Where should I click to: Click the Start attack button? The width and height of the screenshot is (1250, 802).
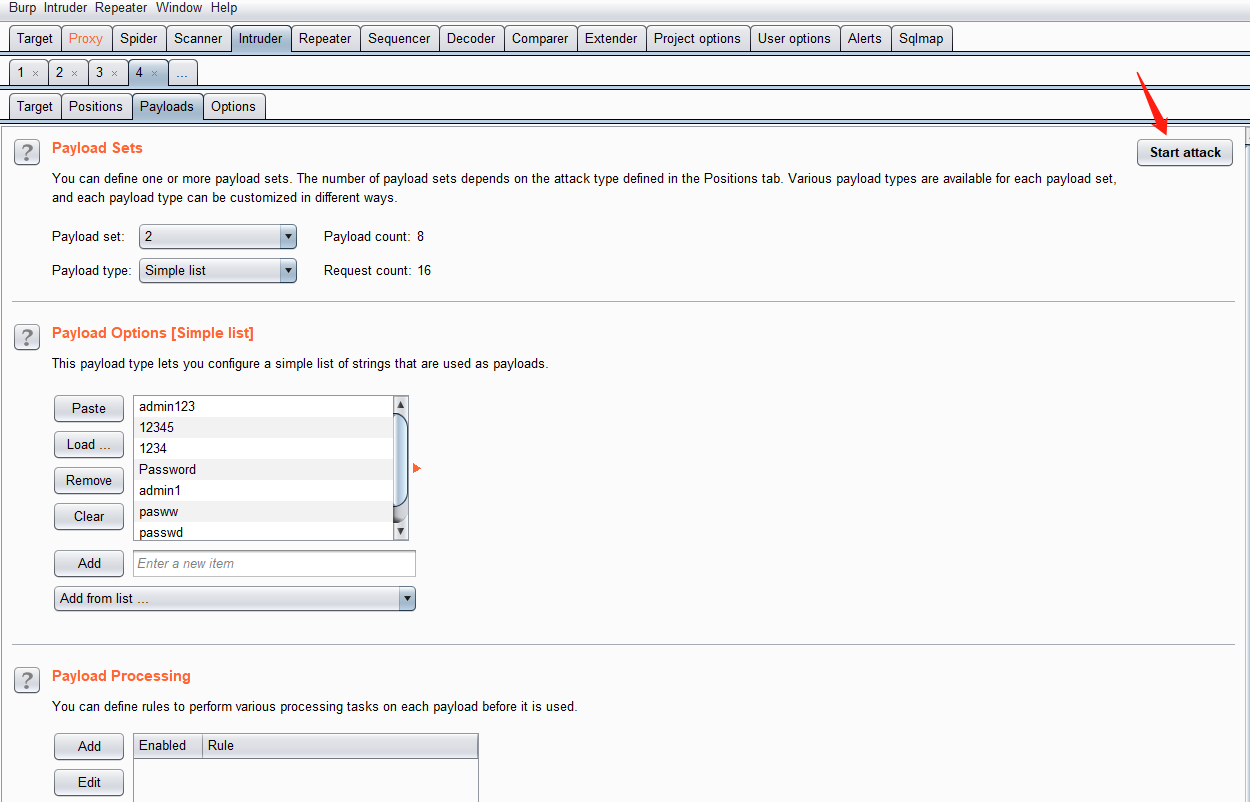pos(1185,152)
